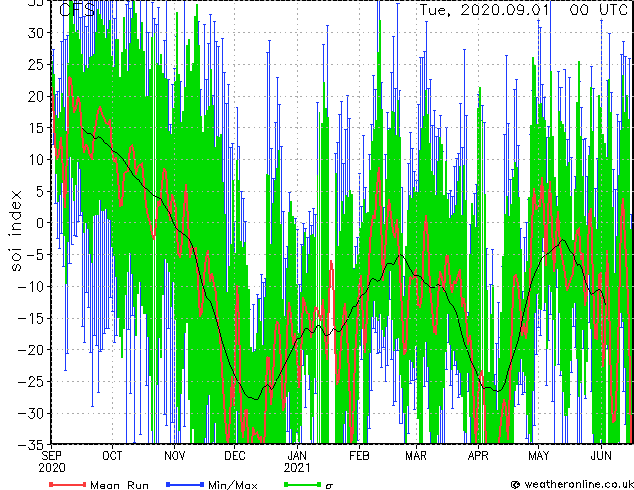634x490 pixels.
Task: Click the green sigma legend line
Action: [303, 484]
